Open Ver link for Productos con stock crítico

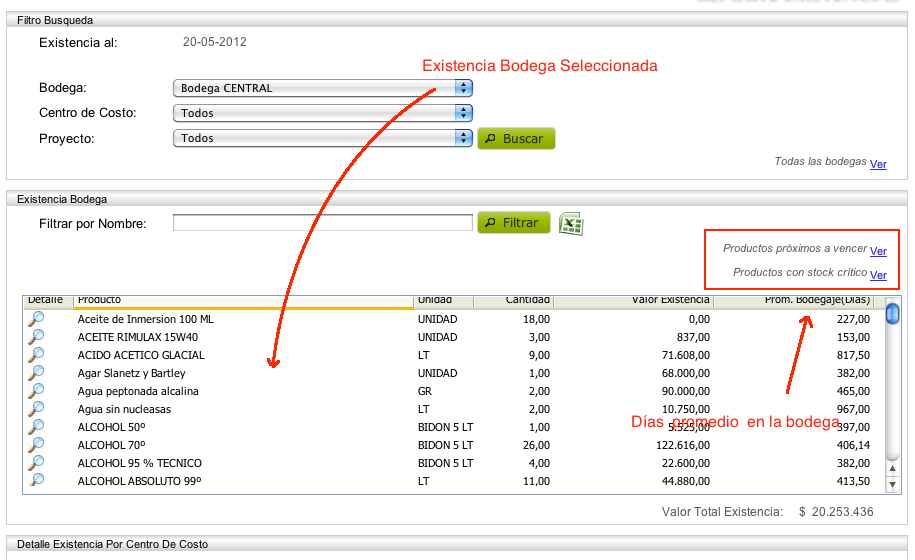[878, 275]
